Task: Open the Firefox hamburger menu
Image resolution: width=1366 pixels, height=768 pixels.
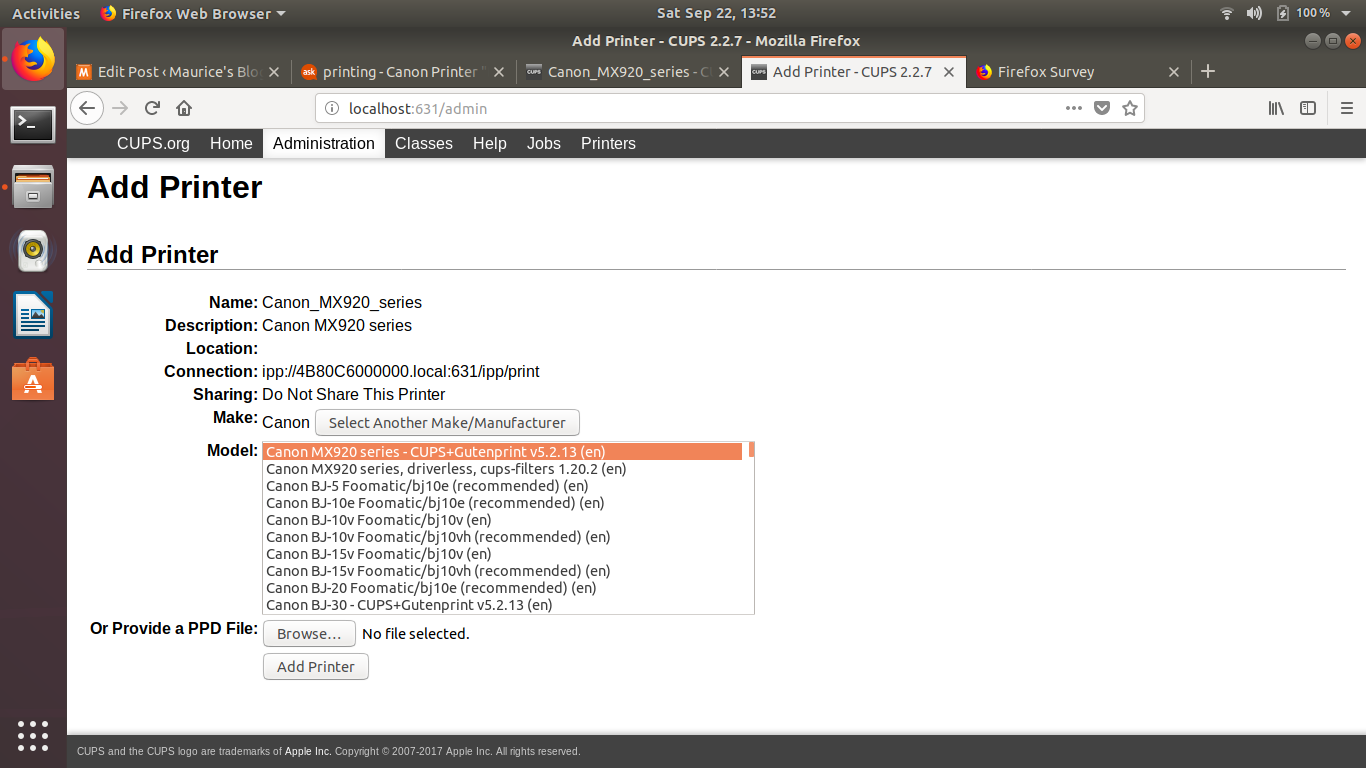Action: pyautogui.click(x=1346, y=108)
